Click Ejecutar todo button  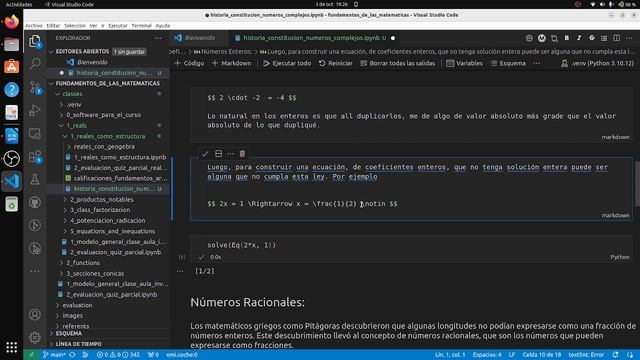[287, 63]
